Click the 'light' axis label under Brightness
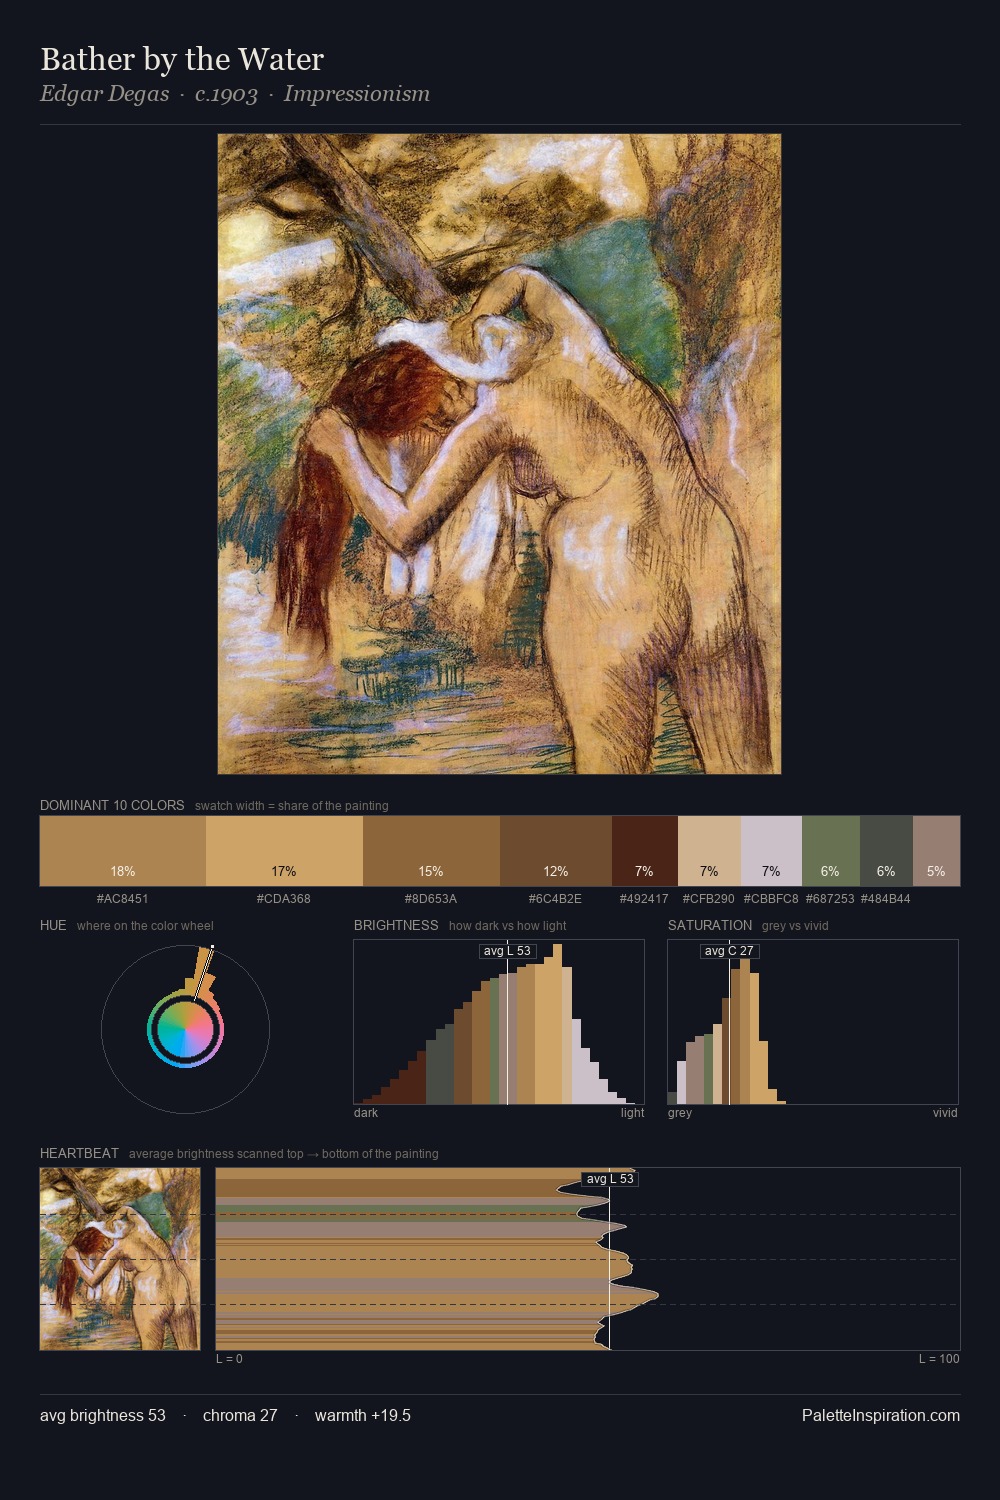This screenshot has width=1000, height=1500. (632, 1113)
